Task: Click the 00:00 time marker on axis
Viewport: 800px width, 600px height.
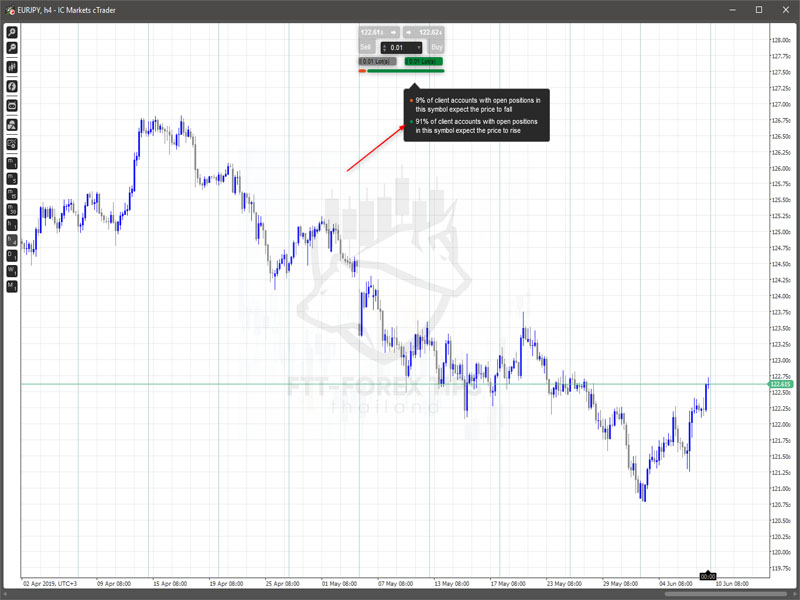Action: click(x=708, y=576)
